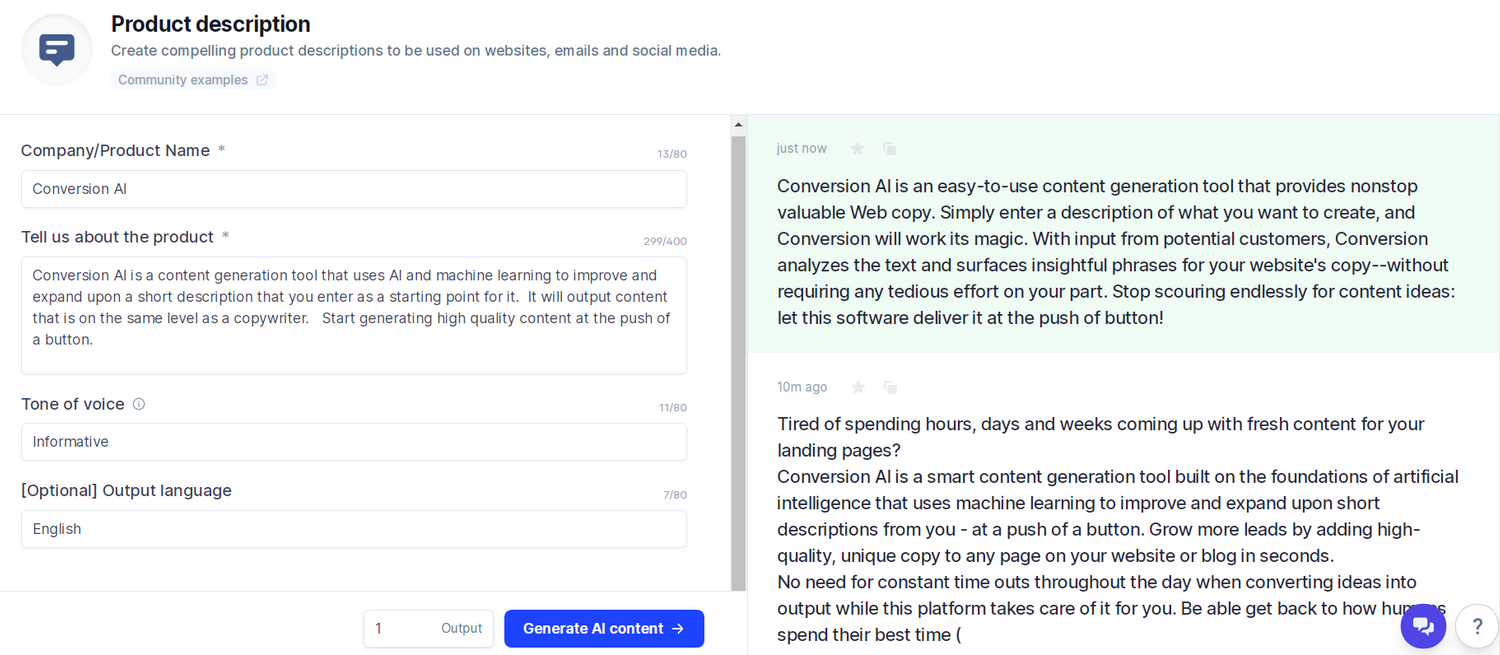The width and height of the screenshot is (1500, 655).
Task: Click the Product description speech bubble logo
Action: click(x=56, y=48)
